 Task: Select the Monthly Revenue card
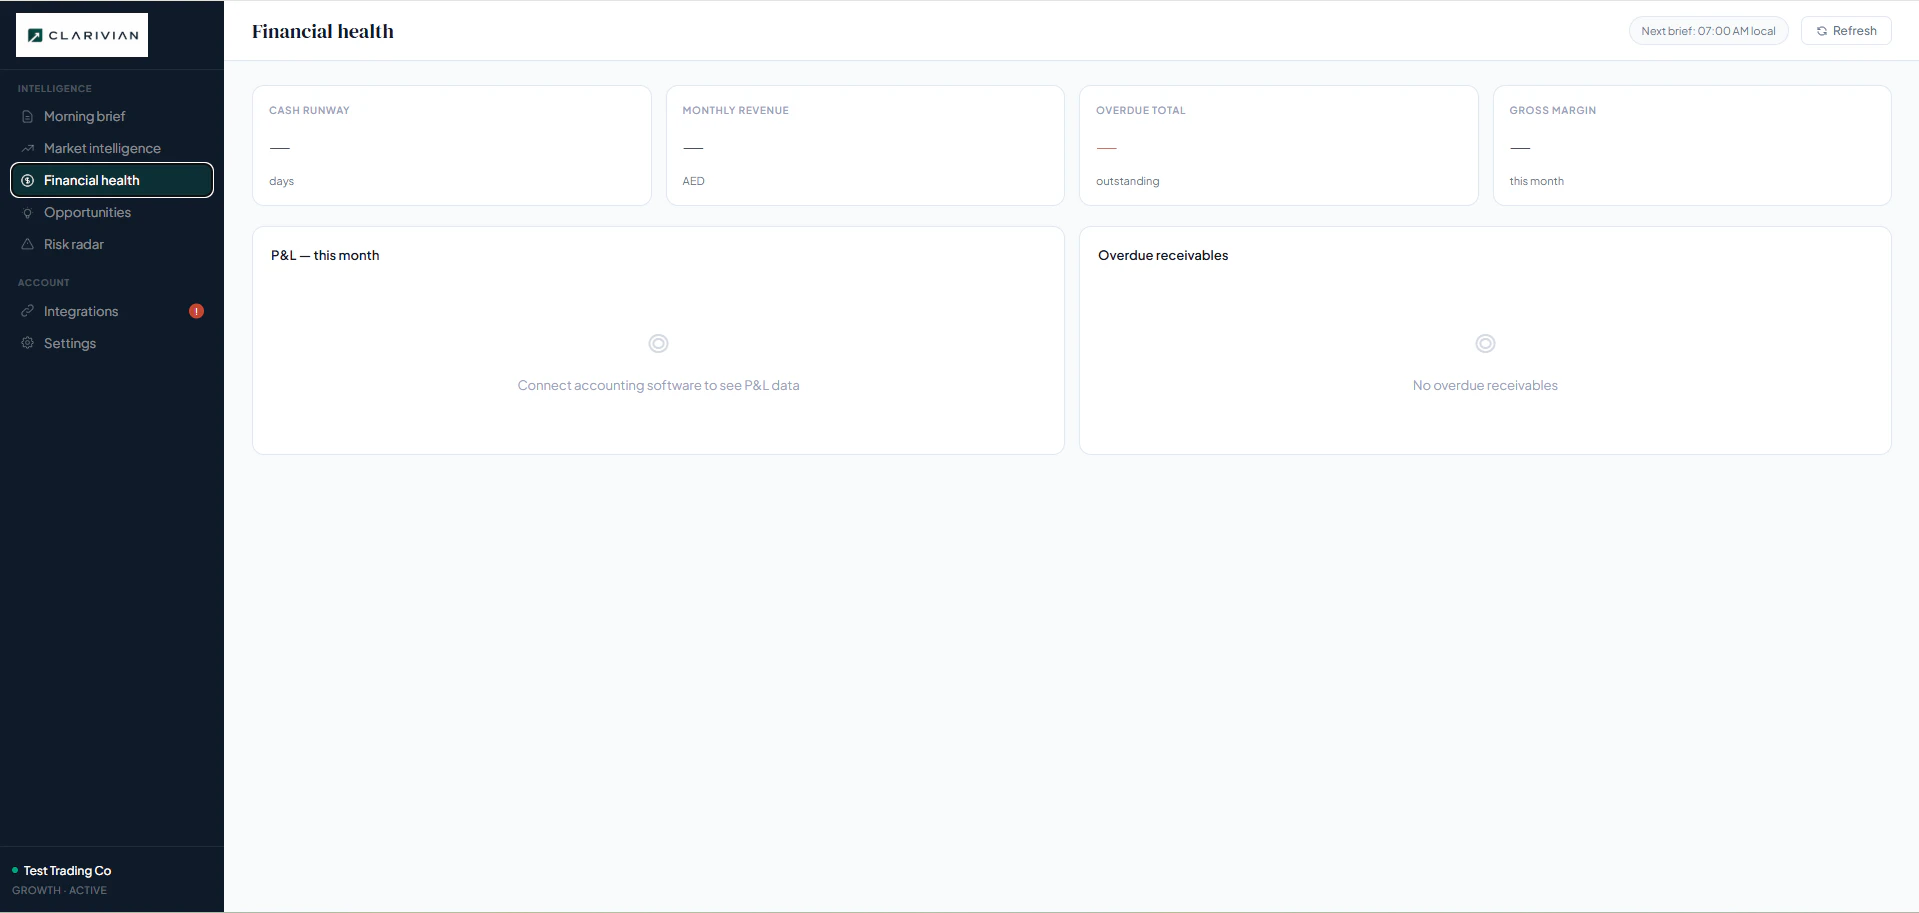pyautogui.click(x=865, y=146)
